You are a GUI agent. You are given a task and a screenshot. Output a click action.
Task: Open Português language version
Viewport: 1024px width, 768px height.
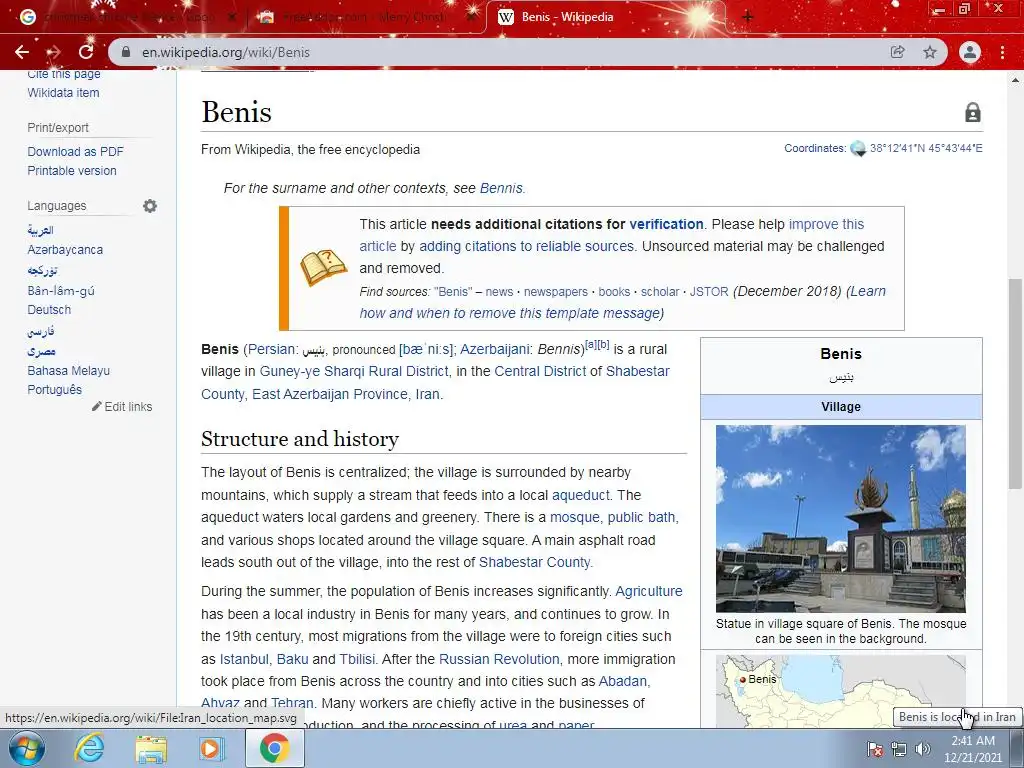(x=54, y=389)
